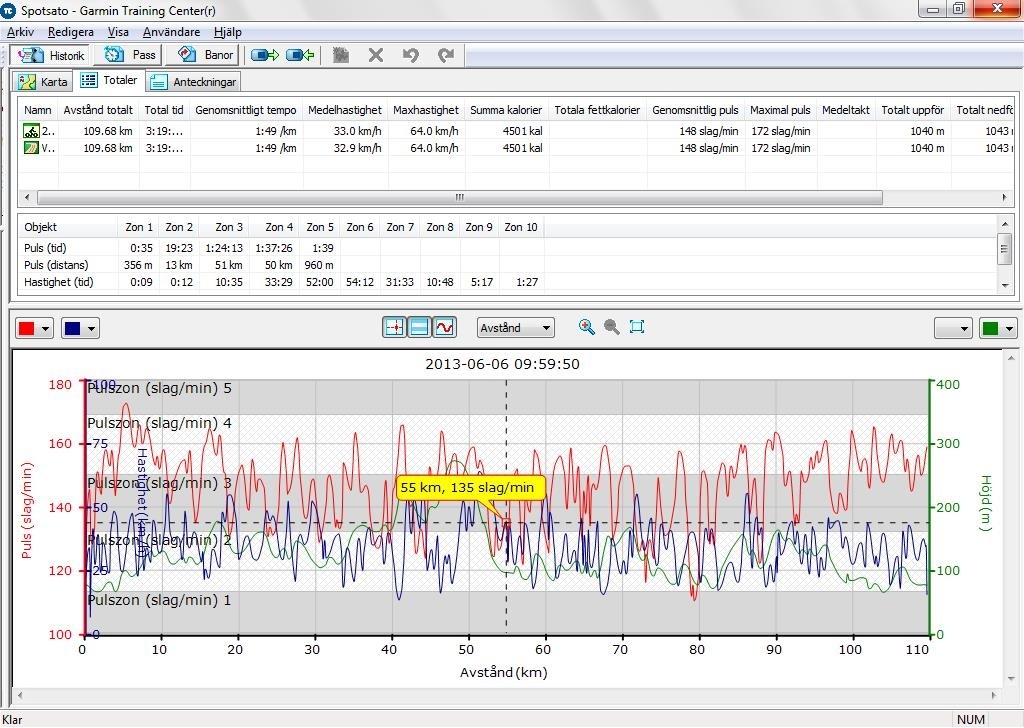Zoom in on the chart

[587, 327]
